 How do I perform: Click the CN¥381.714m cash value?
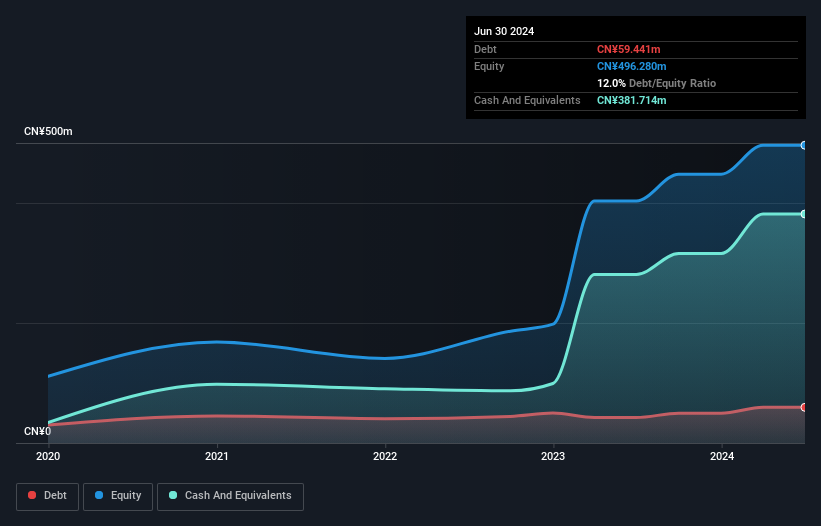click(631, 100)
